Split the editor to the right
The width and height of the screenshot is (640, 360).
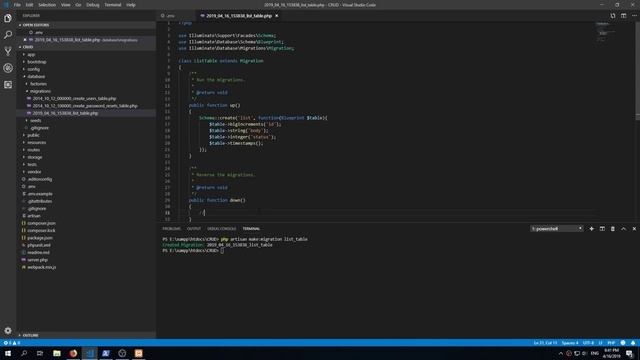tap(623, 16)
